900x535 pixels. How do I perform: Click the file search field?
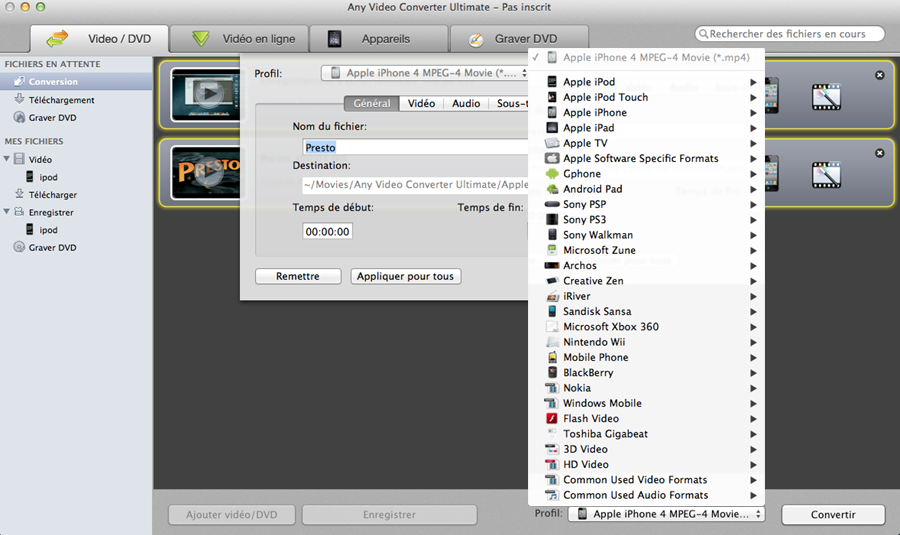pyautogui.click(x=790, y=34)
